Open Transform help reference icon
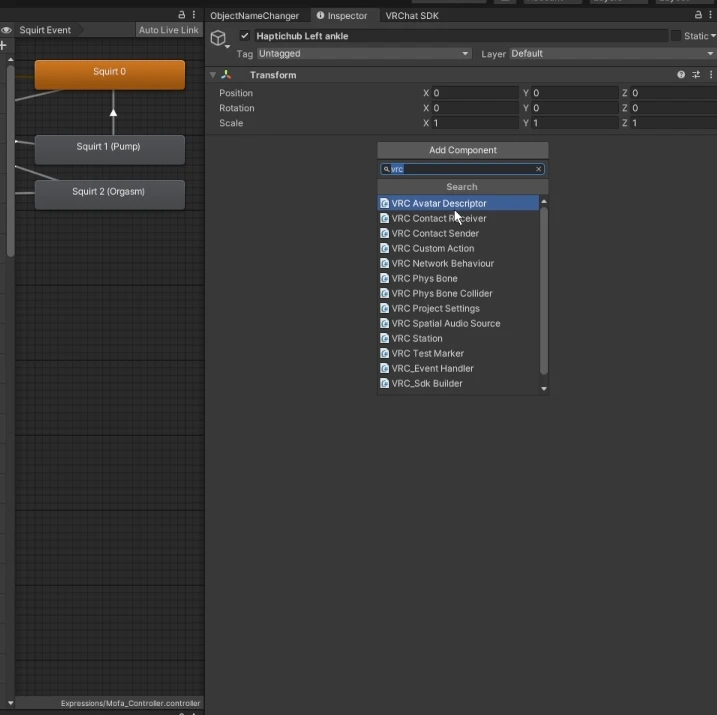Viewport: 717px width, 715px height. tap(681, 75)
